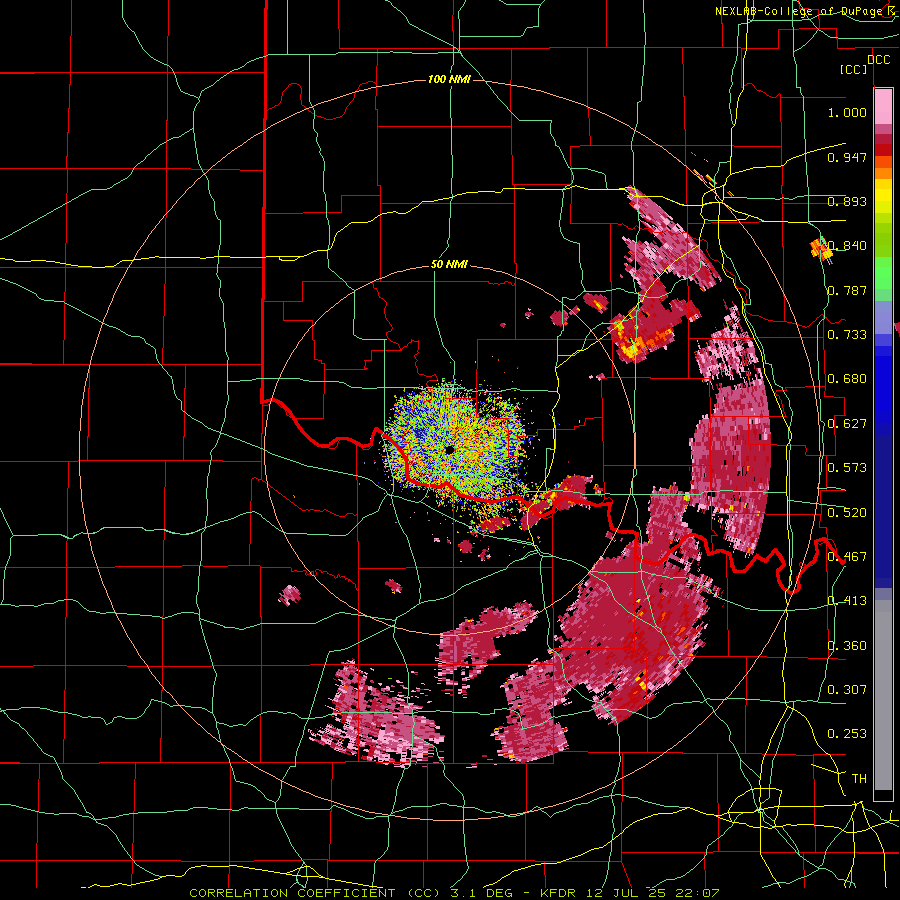Click the 0.520 legend value
Screen dimensions: 900x900
pyautogui.click(x=847, y=513)
